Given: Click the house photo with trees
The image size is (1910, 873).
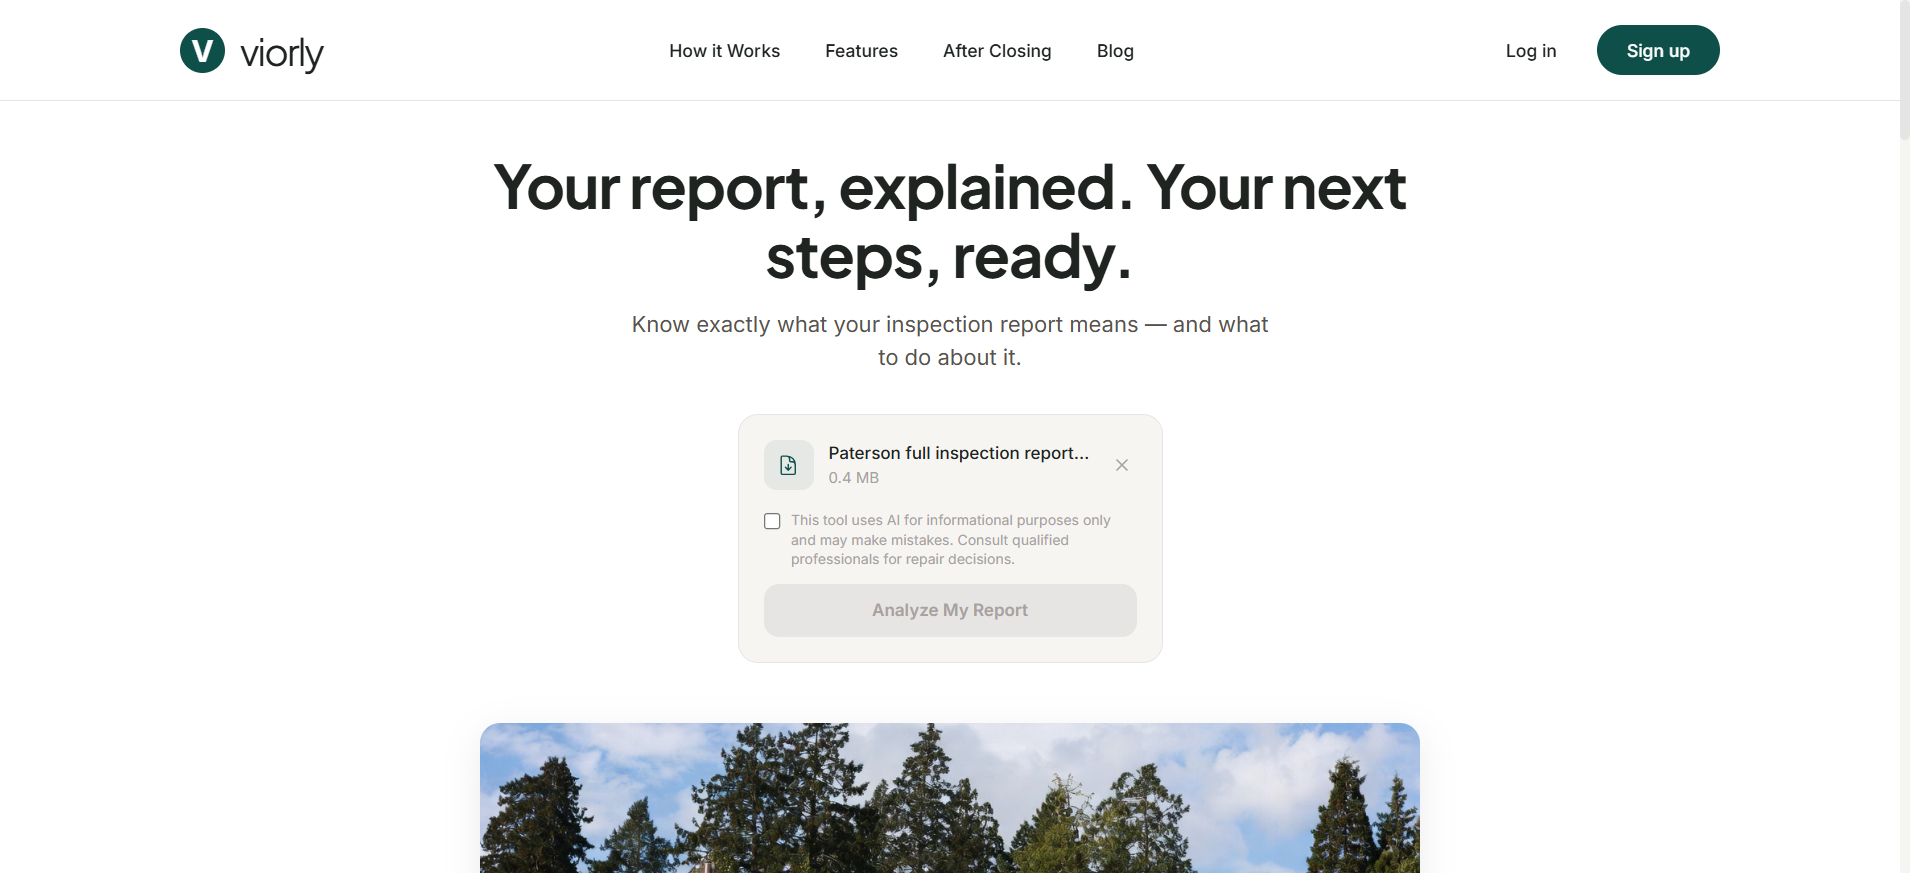Looking at the screenshot, I should (x=950, y=798).
